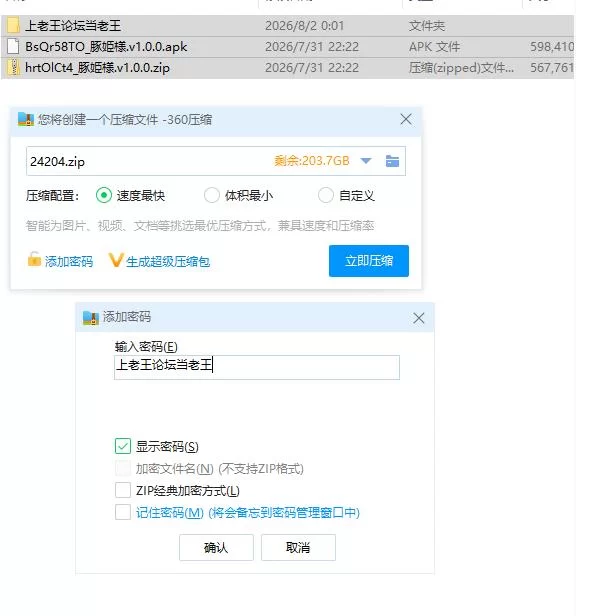This screenshot has height=616, width=593.
Task: Click the zip icon of hrtOlCt4 archive
Action: 13,67
